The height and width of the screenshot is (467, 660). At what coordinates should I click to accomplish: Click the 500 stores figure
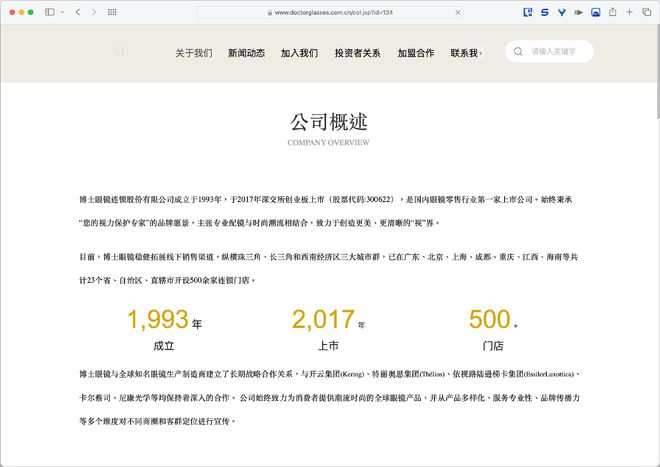point(490,319)
